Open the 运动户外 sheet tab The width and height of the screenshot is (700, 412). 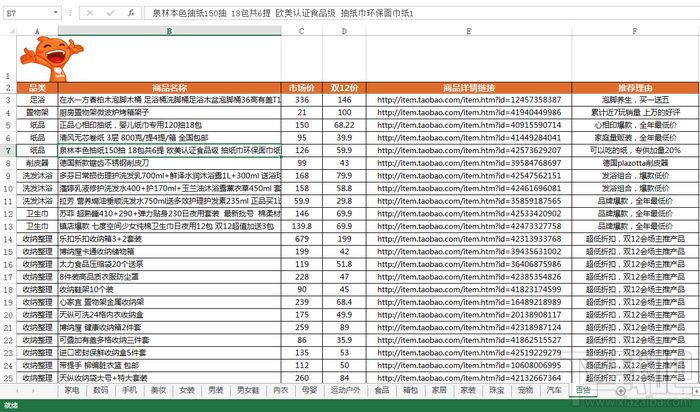pyautogui.click(x=345, y=390)
